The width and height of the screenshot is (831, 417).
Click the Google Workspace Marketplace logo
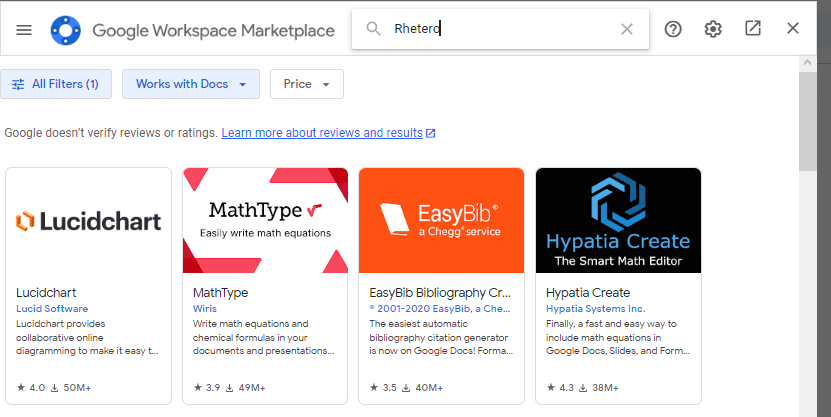pyautogui.click(x=66, y=30)
